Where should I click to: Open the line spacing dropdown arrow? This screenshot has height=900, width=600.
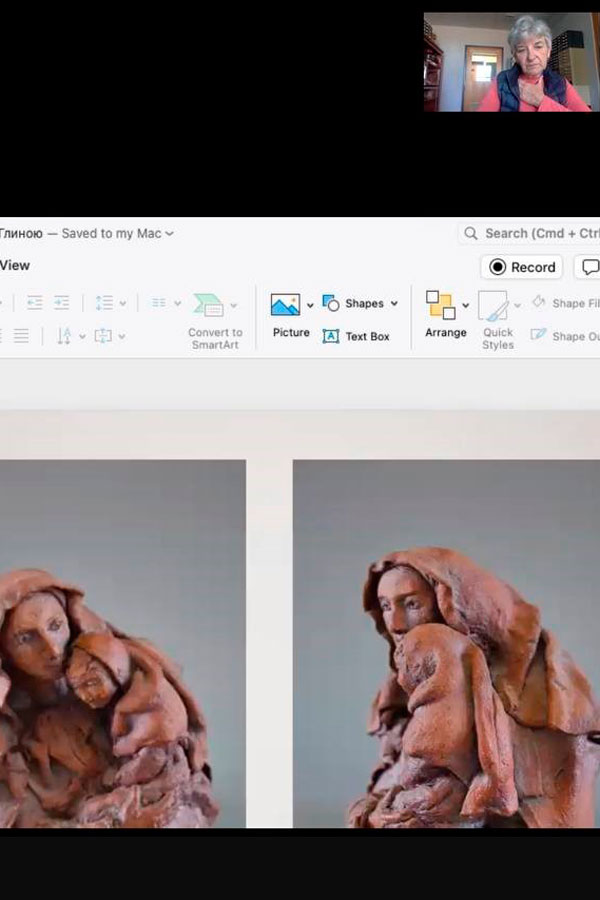[122, 304]
